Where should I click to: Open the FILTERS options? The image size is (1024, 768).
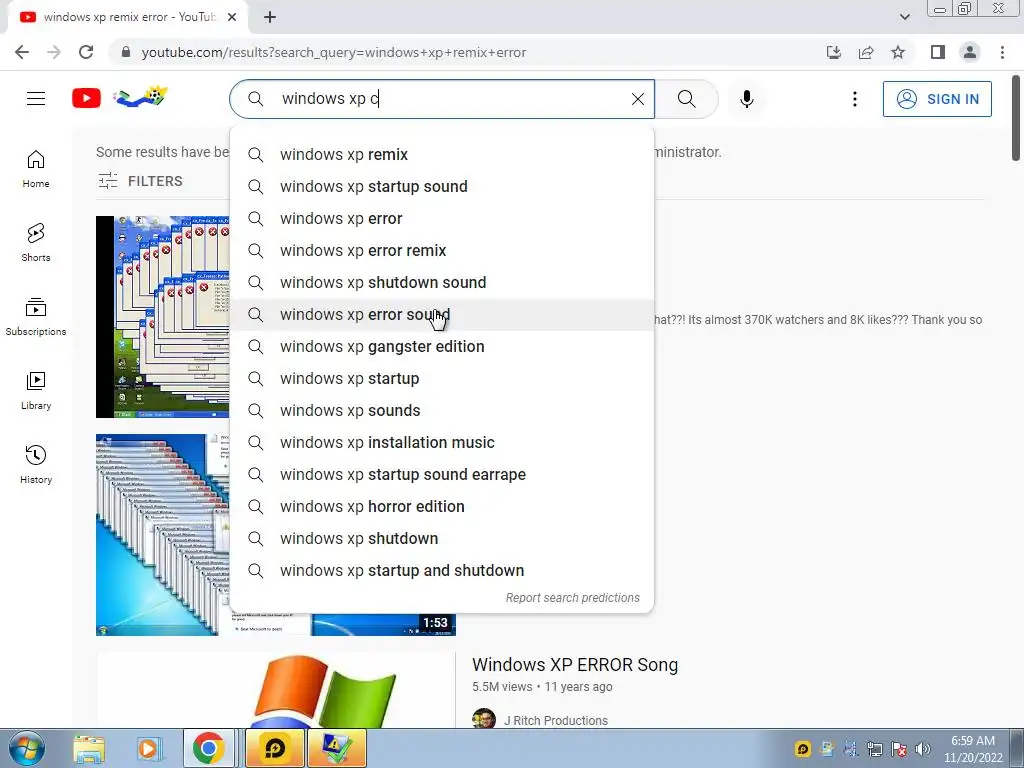click(x=140, y=181)
